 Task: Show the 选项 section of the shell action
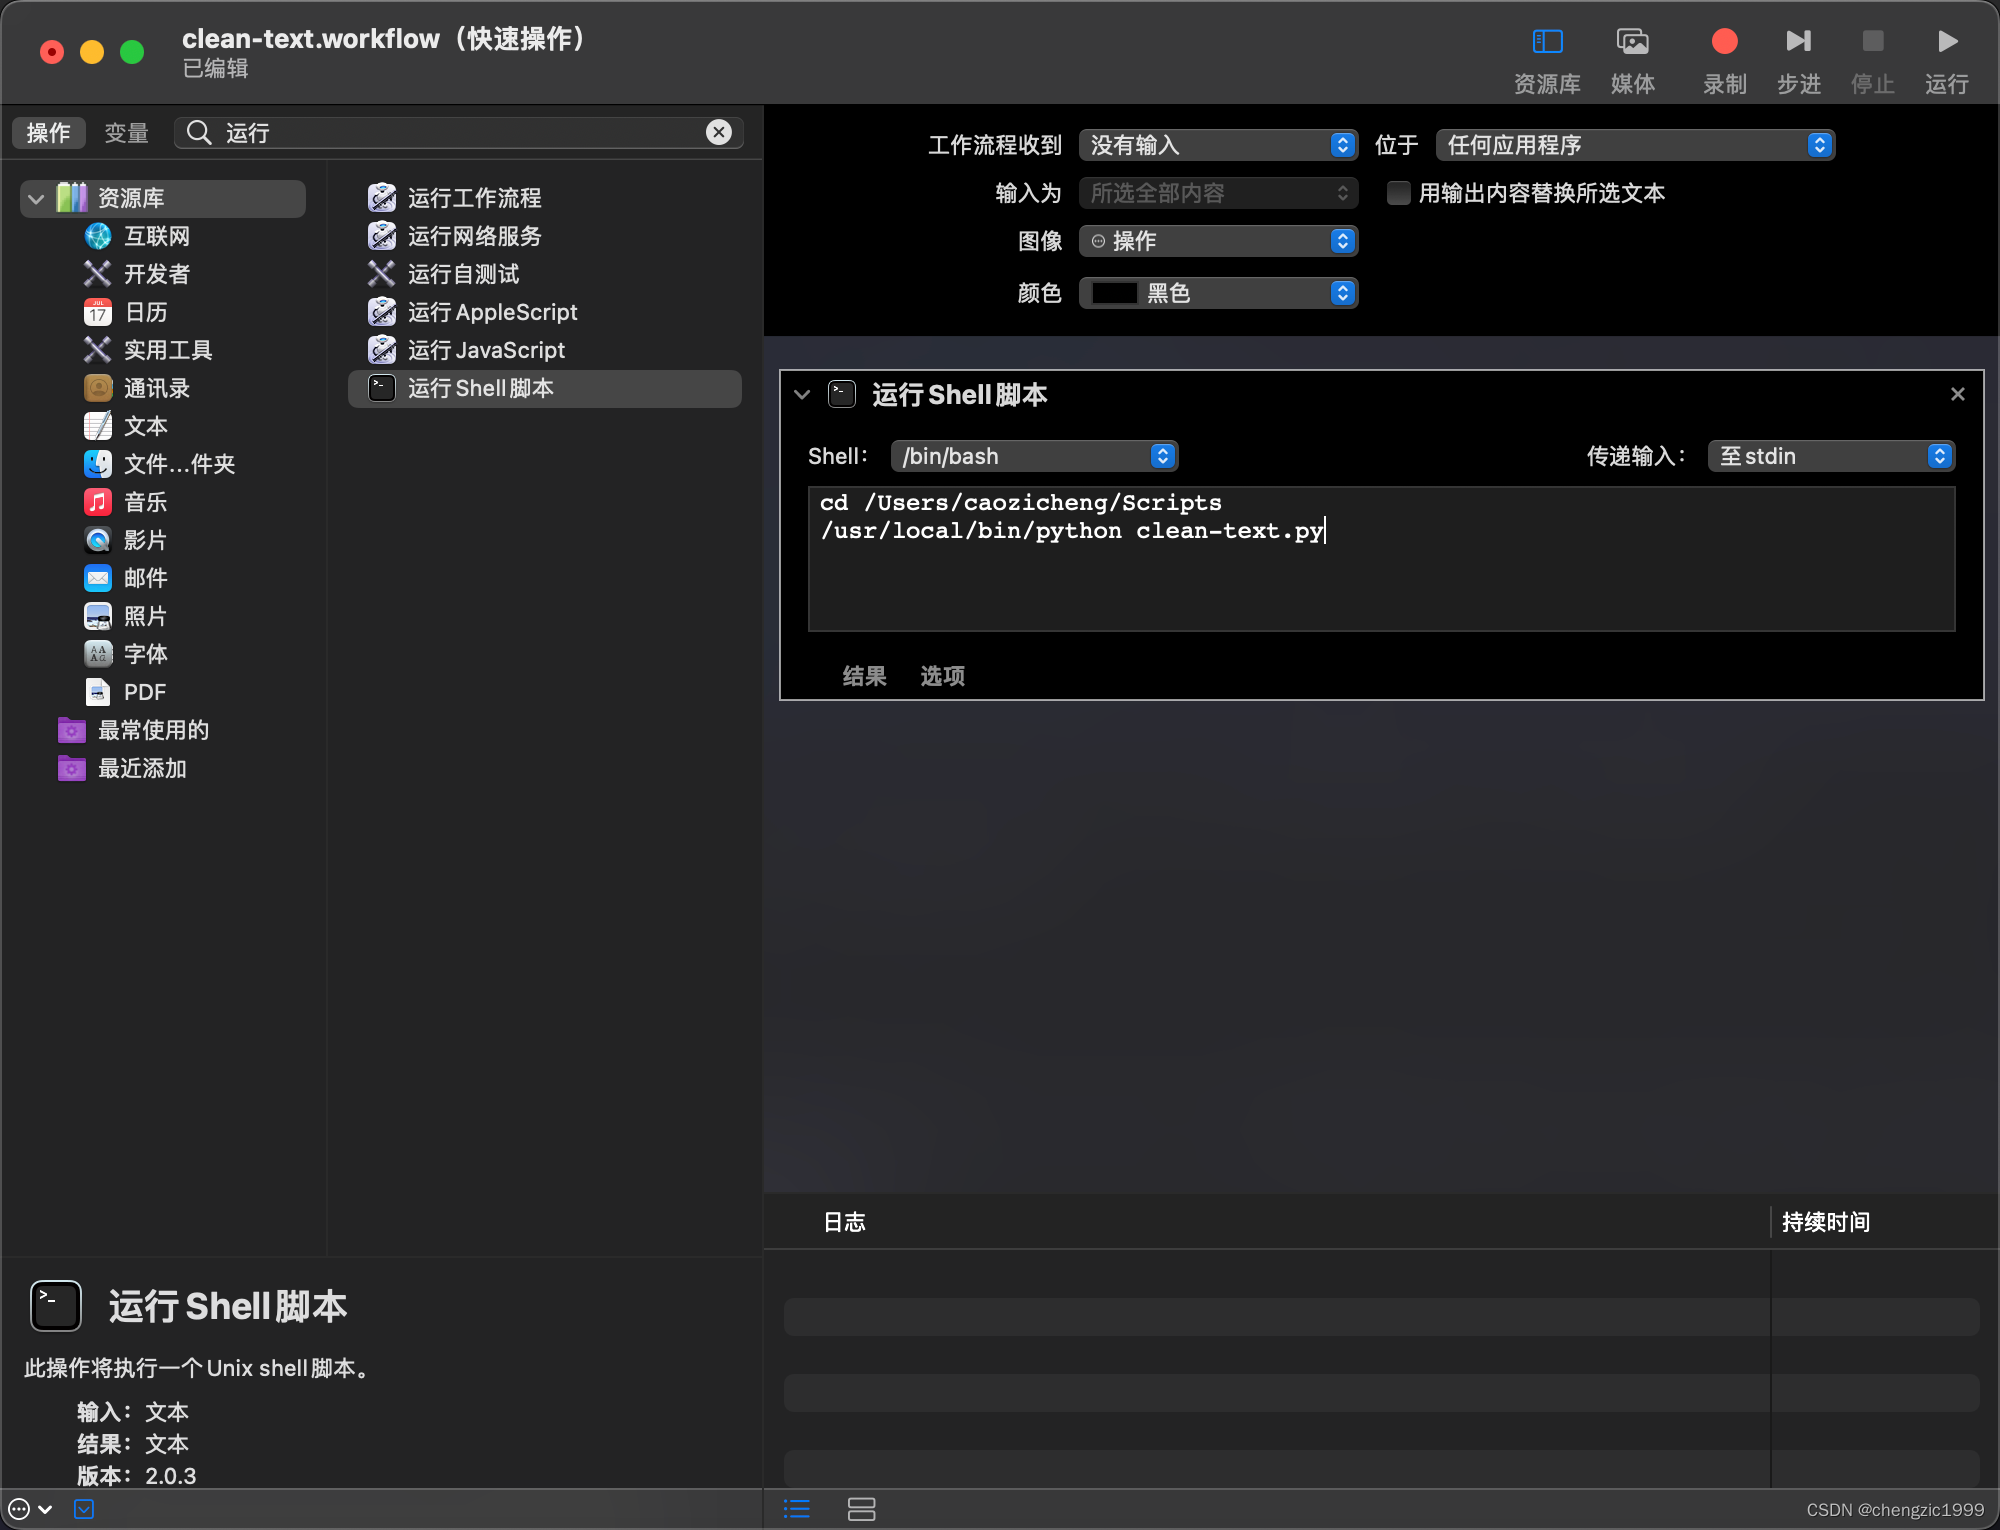(x=942, y=676)
